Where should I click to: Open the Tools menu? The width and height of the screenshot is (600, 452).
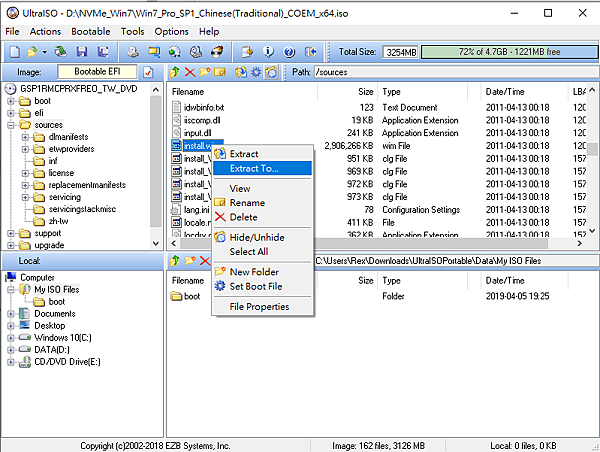pos(132,31)
